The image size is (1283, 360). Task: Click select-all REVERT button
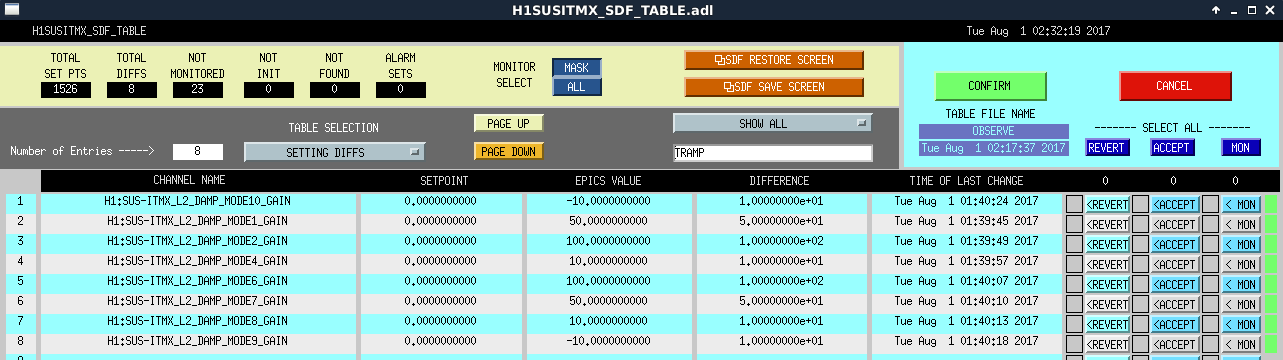click(1107, 148)
